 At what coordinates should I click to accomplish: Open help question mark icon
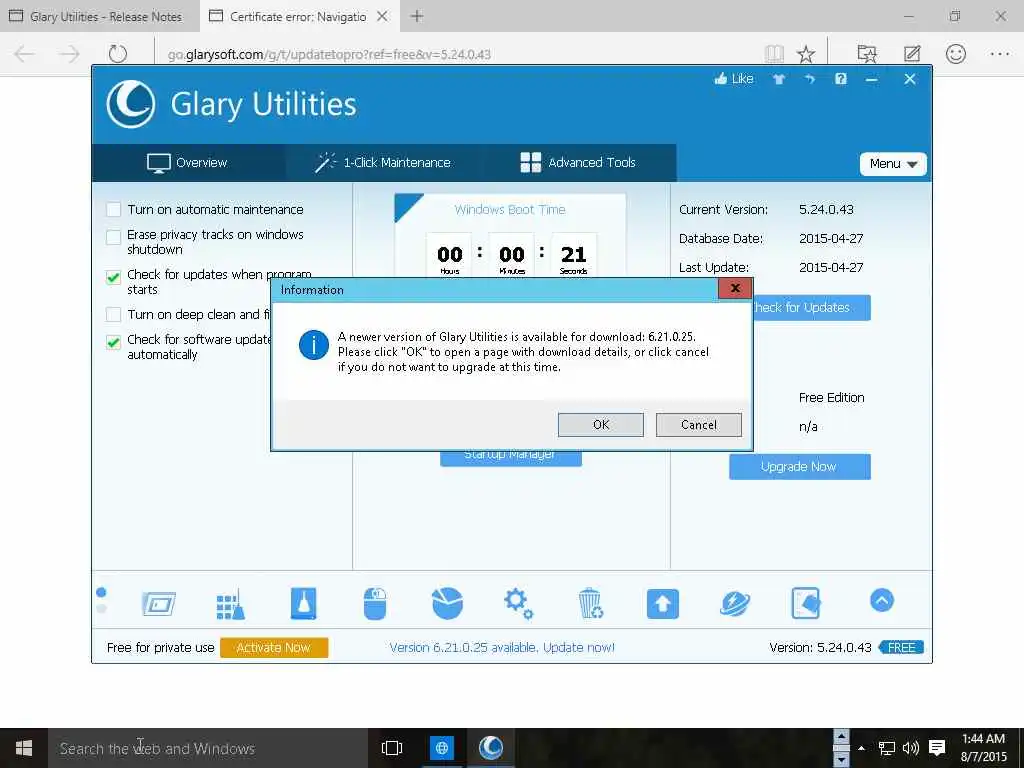840,79
